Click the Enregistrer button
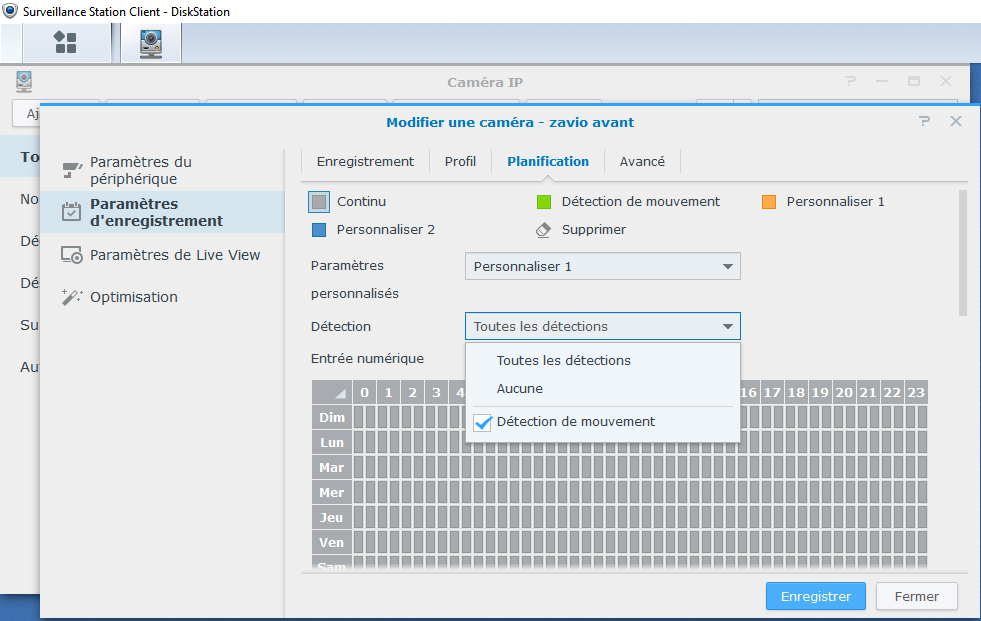This screenshot has width=981, height=621. (x=815, y=596)
